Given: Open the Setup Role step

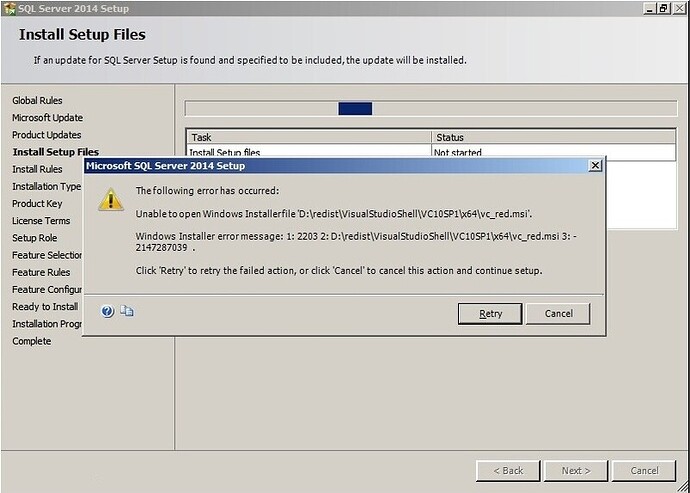Looking at the screenshot, I should (x=35, y=238).
